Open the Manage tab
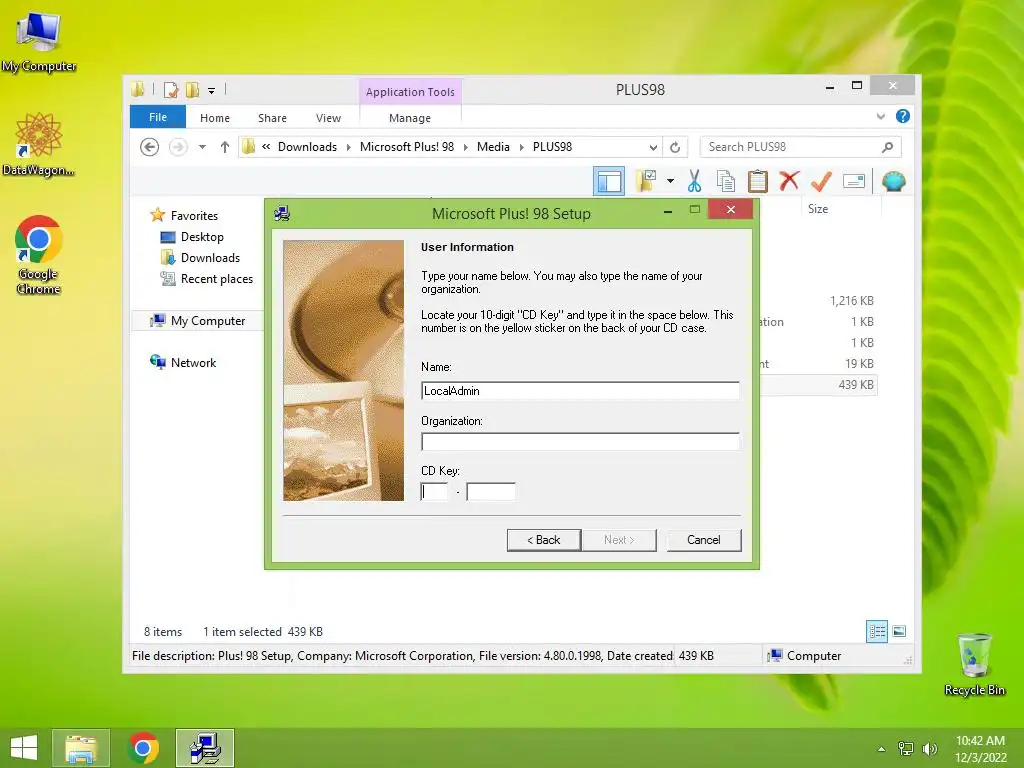The height and width of the screenshot is (768, 1024). click(x=409, y=118)
